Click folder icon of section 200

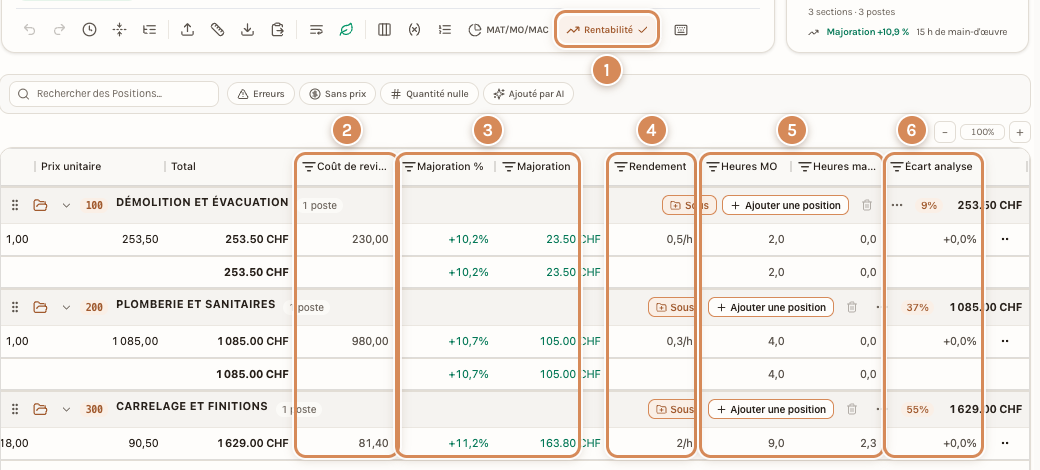coord(40,307)
